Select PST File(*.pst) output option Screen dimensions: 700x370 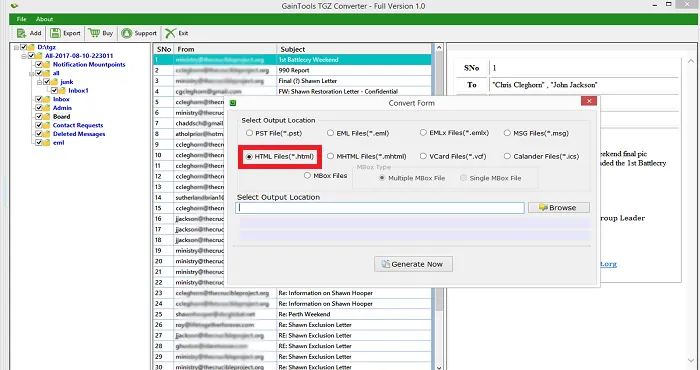[x=249, y=133]
